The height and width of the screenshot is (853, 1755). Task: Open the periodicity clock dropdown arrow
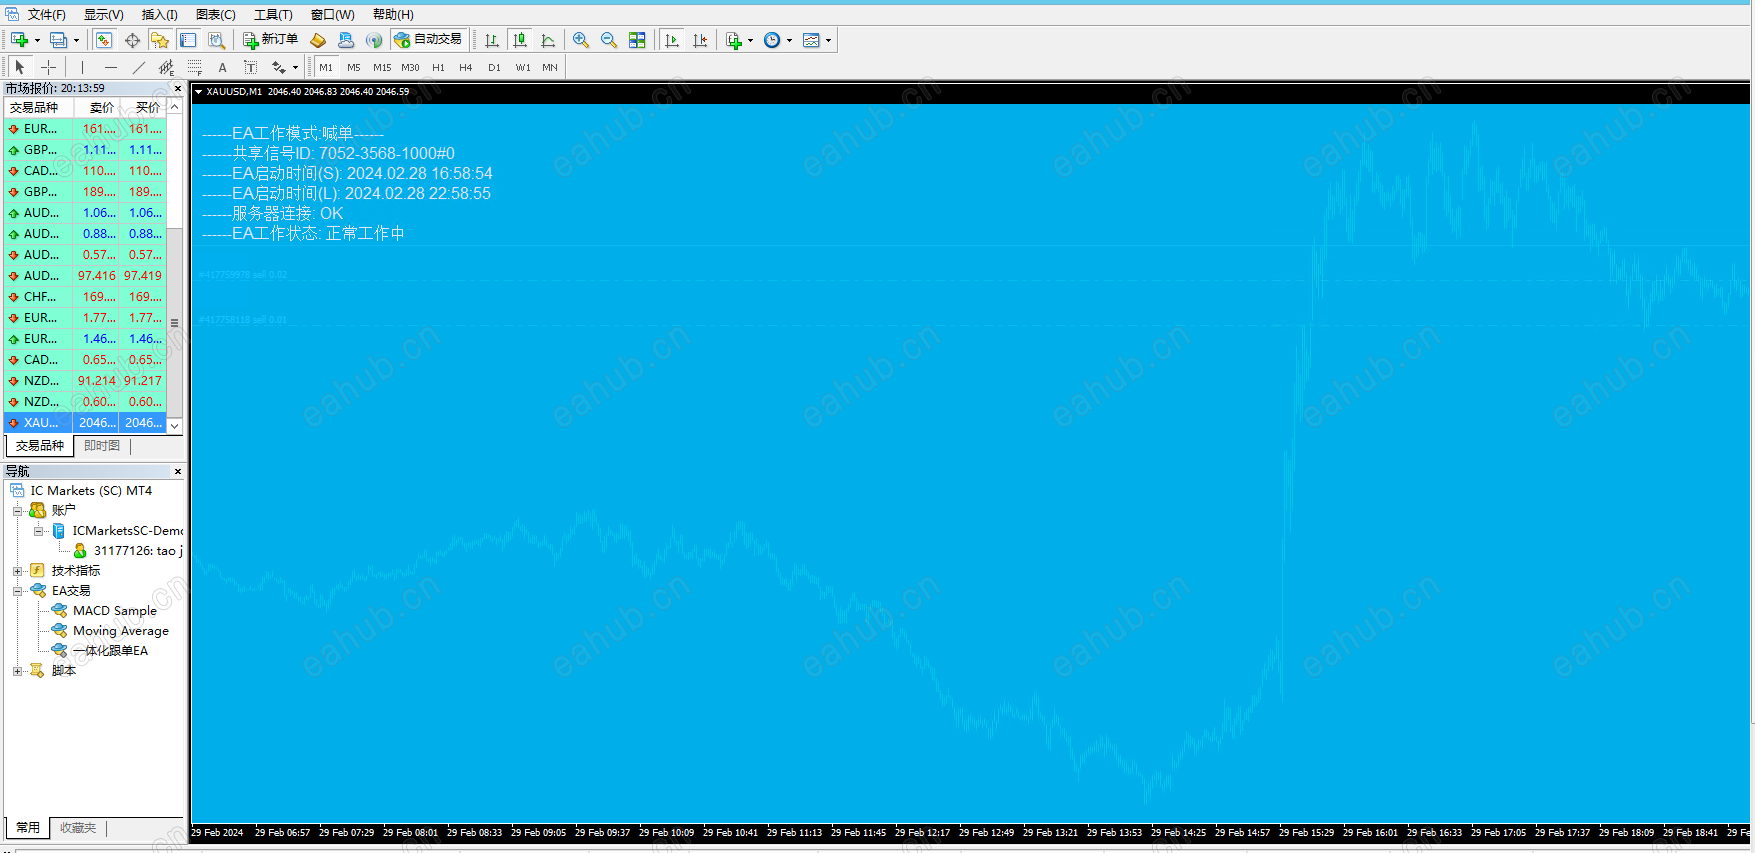(x=789, y=41)
